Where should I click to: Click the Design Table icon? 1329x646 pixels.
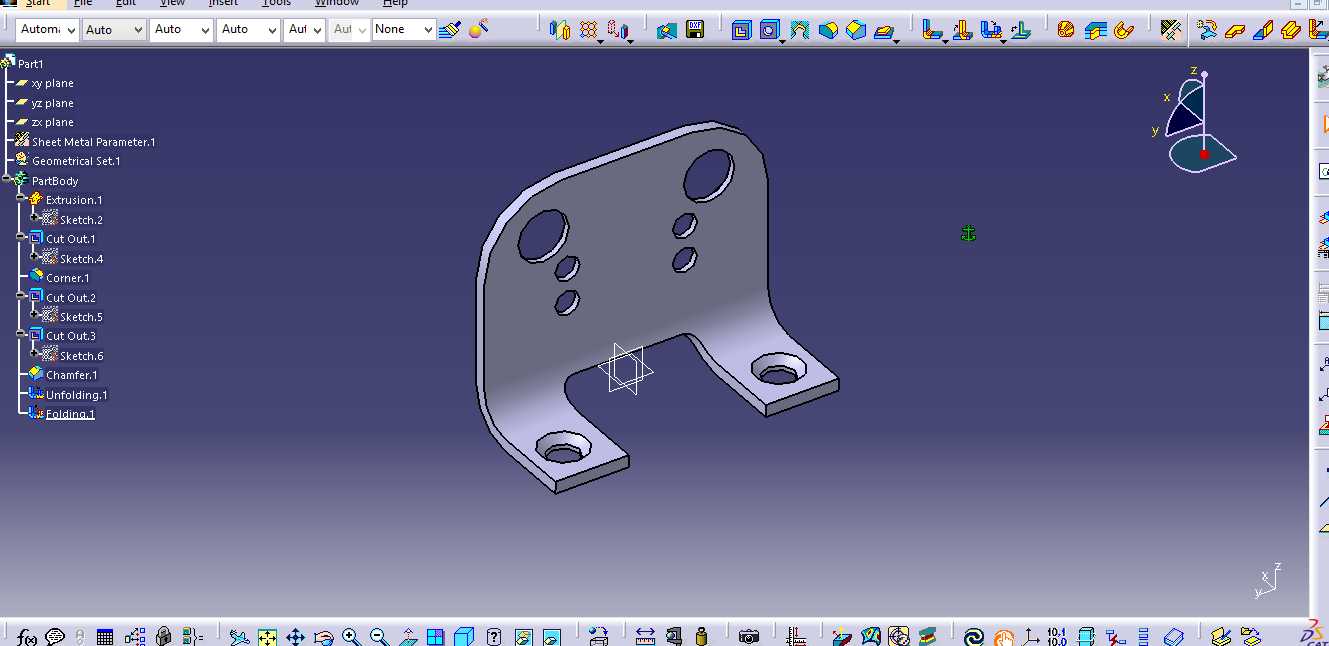coord(105,636)
